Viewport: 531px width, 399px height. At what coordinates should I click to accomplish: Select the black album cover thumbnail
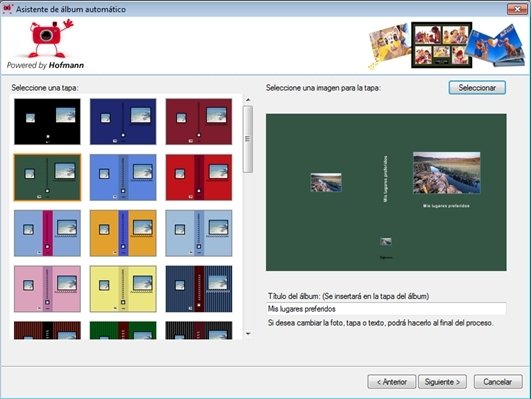[47, 122]
